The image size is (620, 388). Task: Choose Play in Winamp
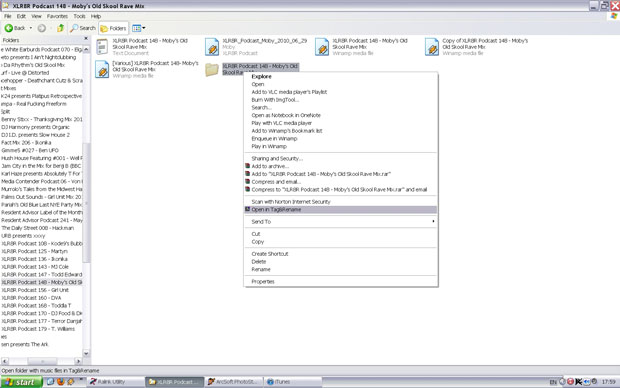tap(341, 146)
